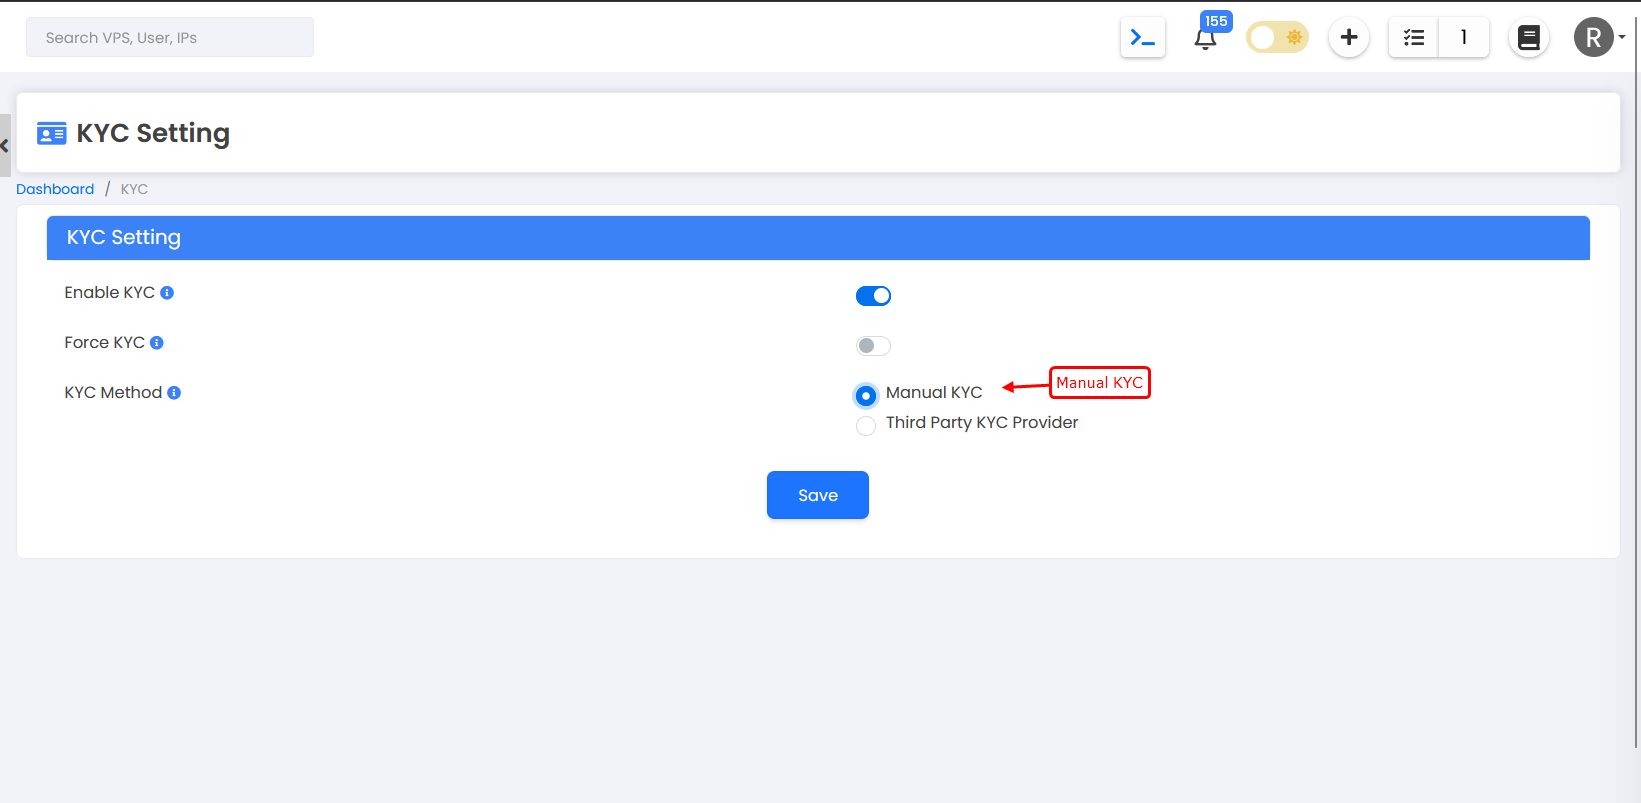Click the Force KYC label
Screen dimensions: 1641x803
point(105,343)
